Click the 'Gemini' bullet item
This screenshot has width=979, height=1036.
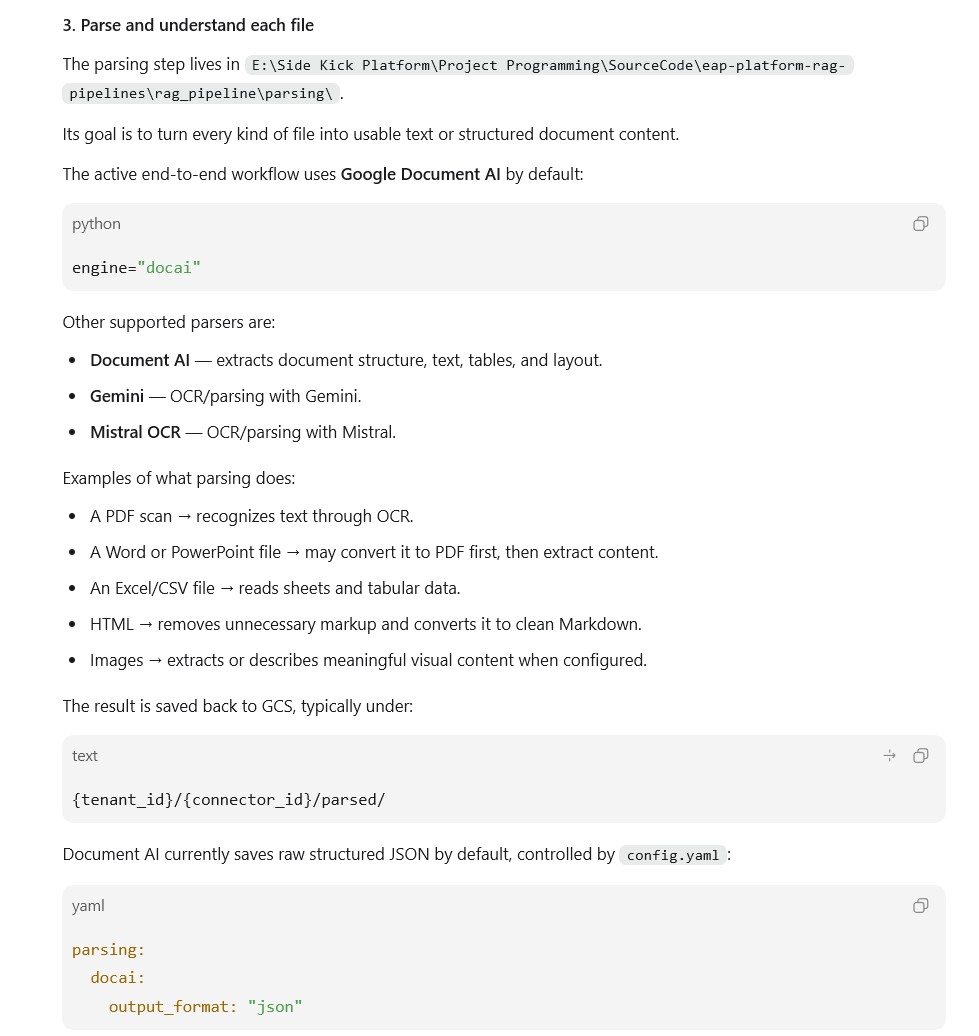[x=225, y=396]
